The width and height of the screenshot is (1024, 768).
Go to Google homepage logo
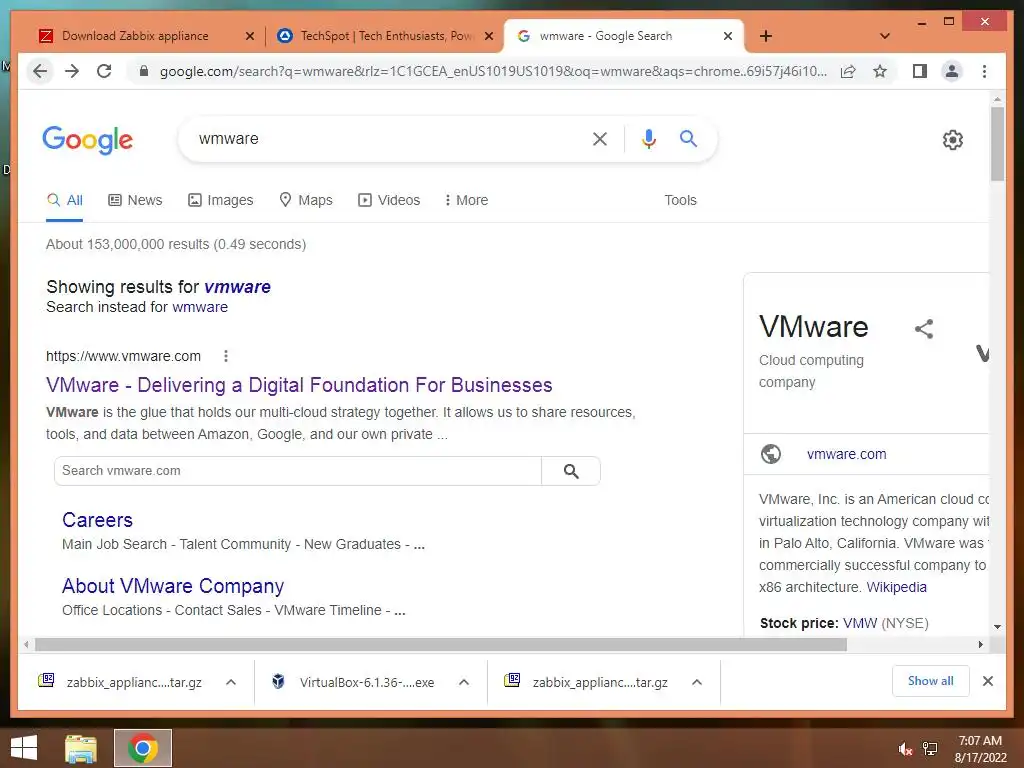(x=88, y=140)
